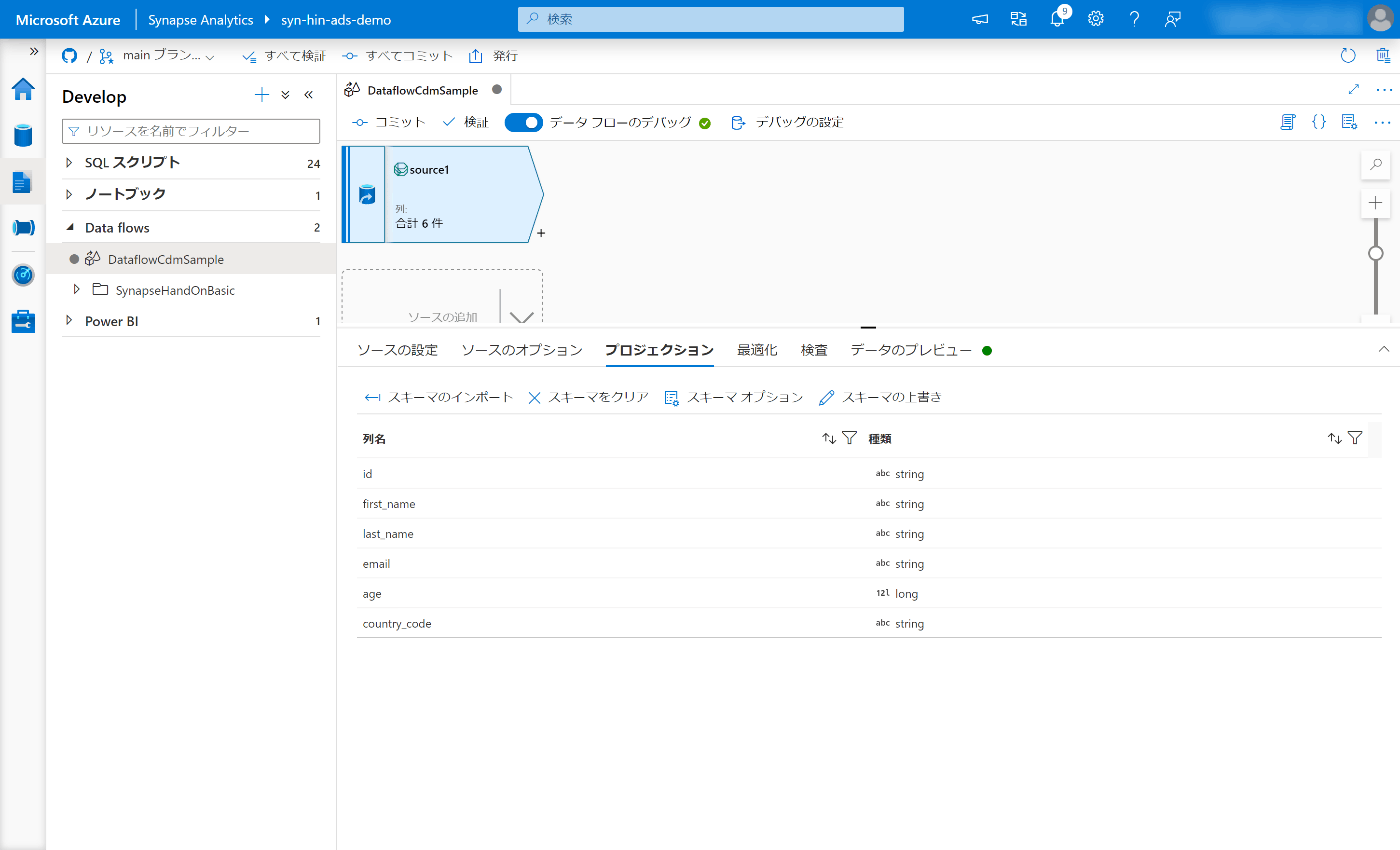The width and height of the screenshot is (1400, 850).
Task: Click Validate (検証) in dataflow toolbar
Action: click(x=465, y=122)
